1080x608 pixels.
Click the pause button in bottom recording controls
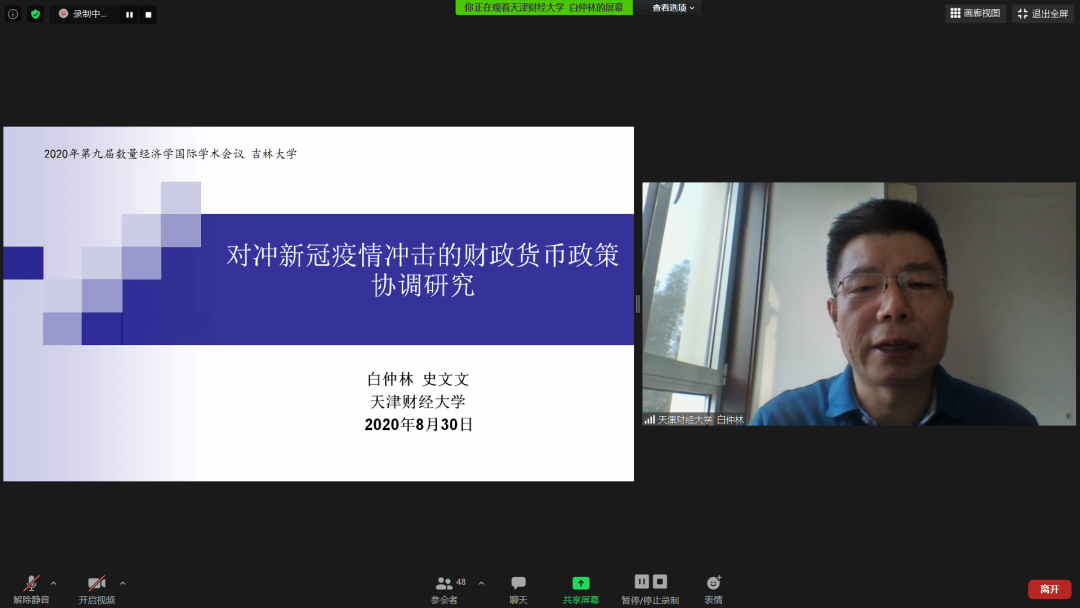642,582
